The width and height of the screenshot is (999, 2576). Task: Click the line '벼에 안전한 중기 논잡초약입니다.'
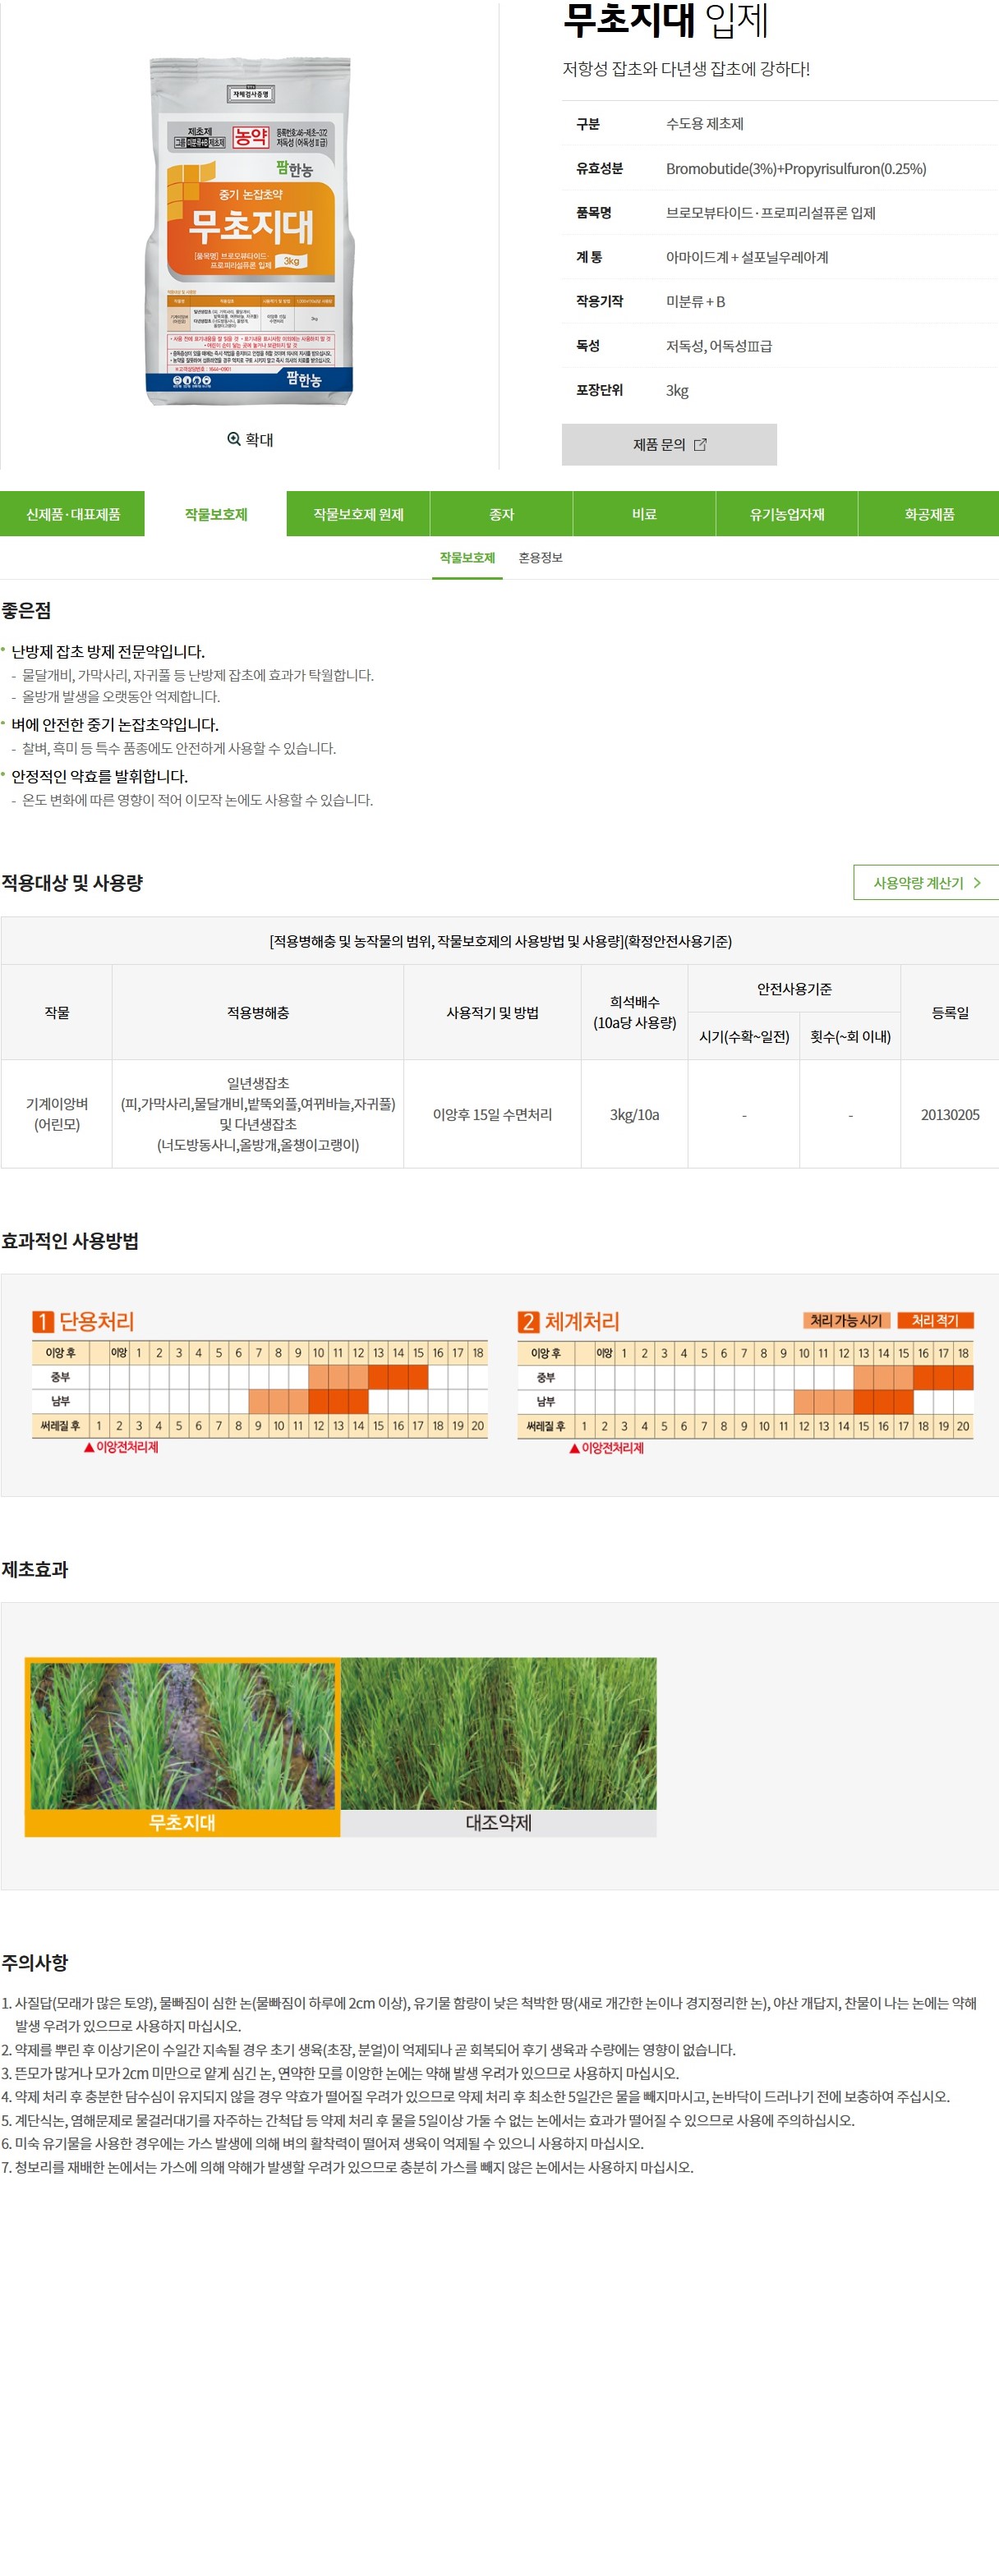click(x=115, y=725)
